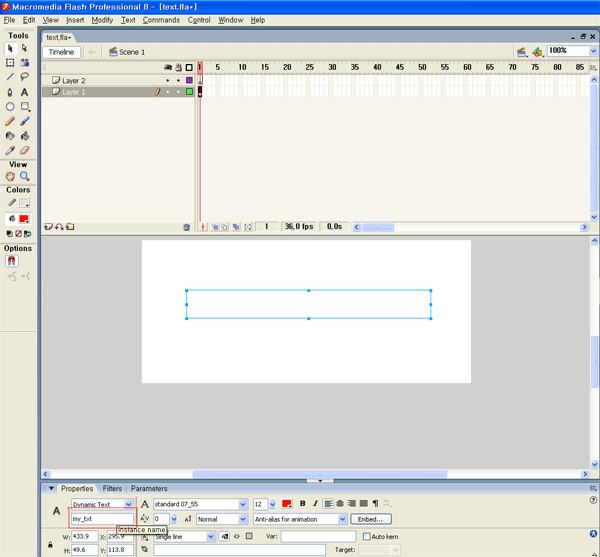Click the Insert Layer Folder icon
600x557 pixels.
coord(70,227)
